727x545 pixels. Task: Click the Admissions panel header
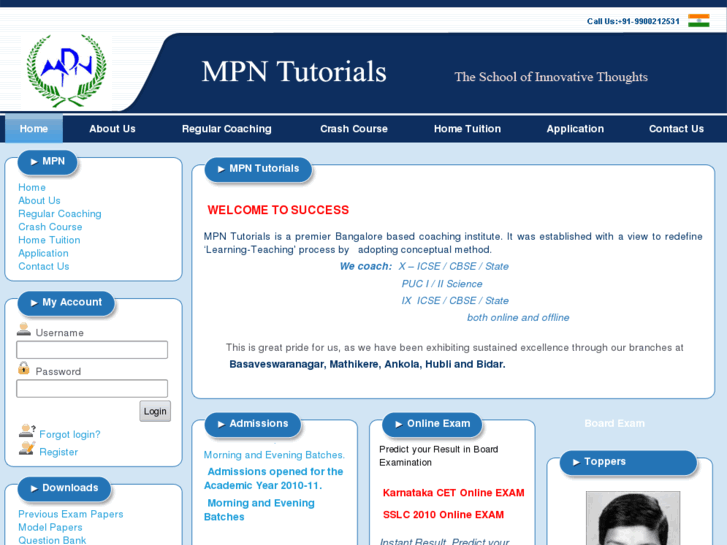point(253,424)
